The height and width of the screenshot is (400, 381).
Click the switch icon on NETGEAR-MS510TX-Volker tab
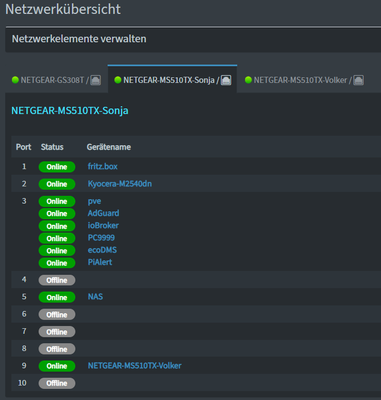click(358, 80)
